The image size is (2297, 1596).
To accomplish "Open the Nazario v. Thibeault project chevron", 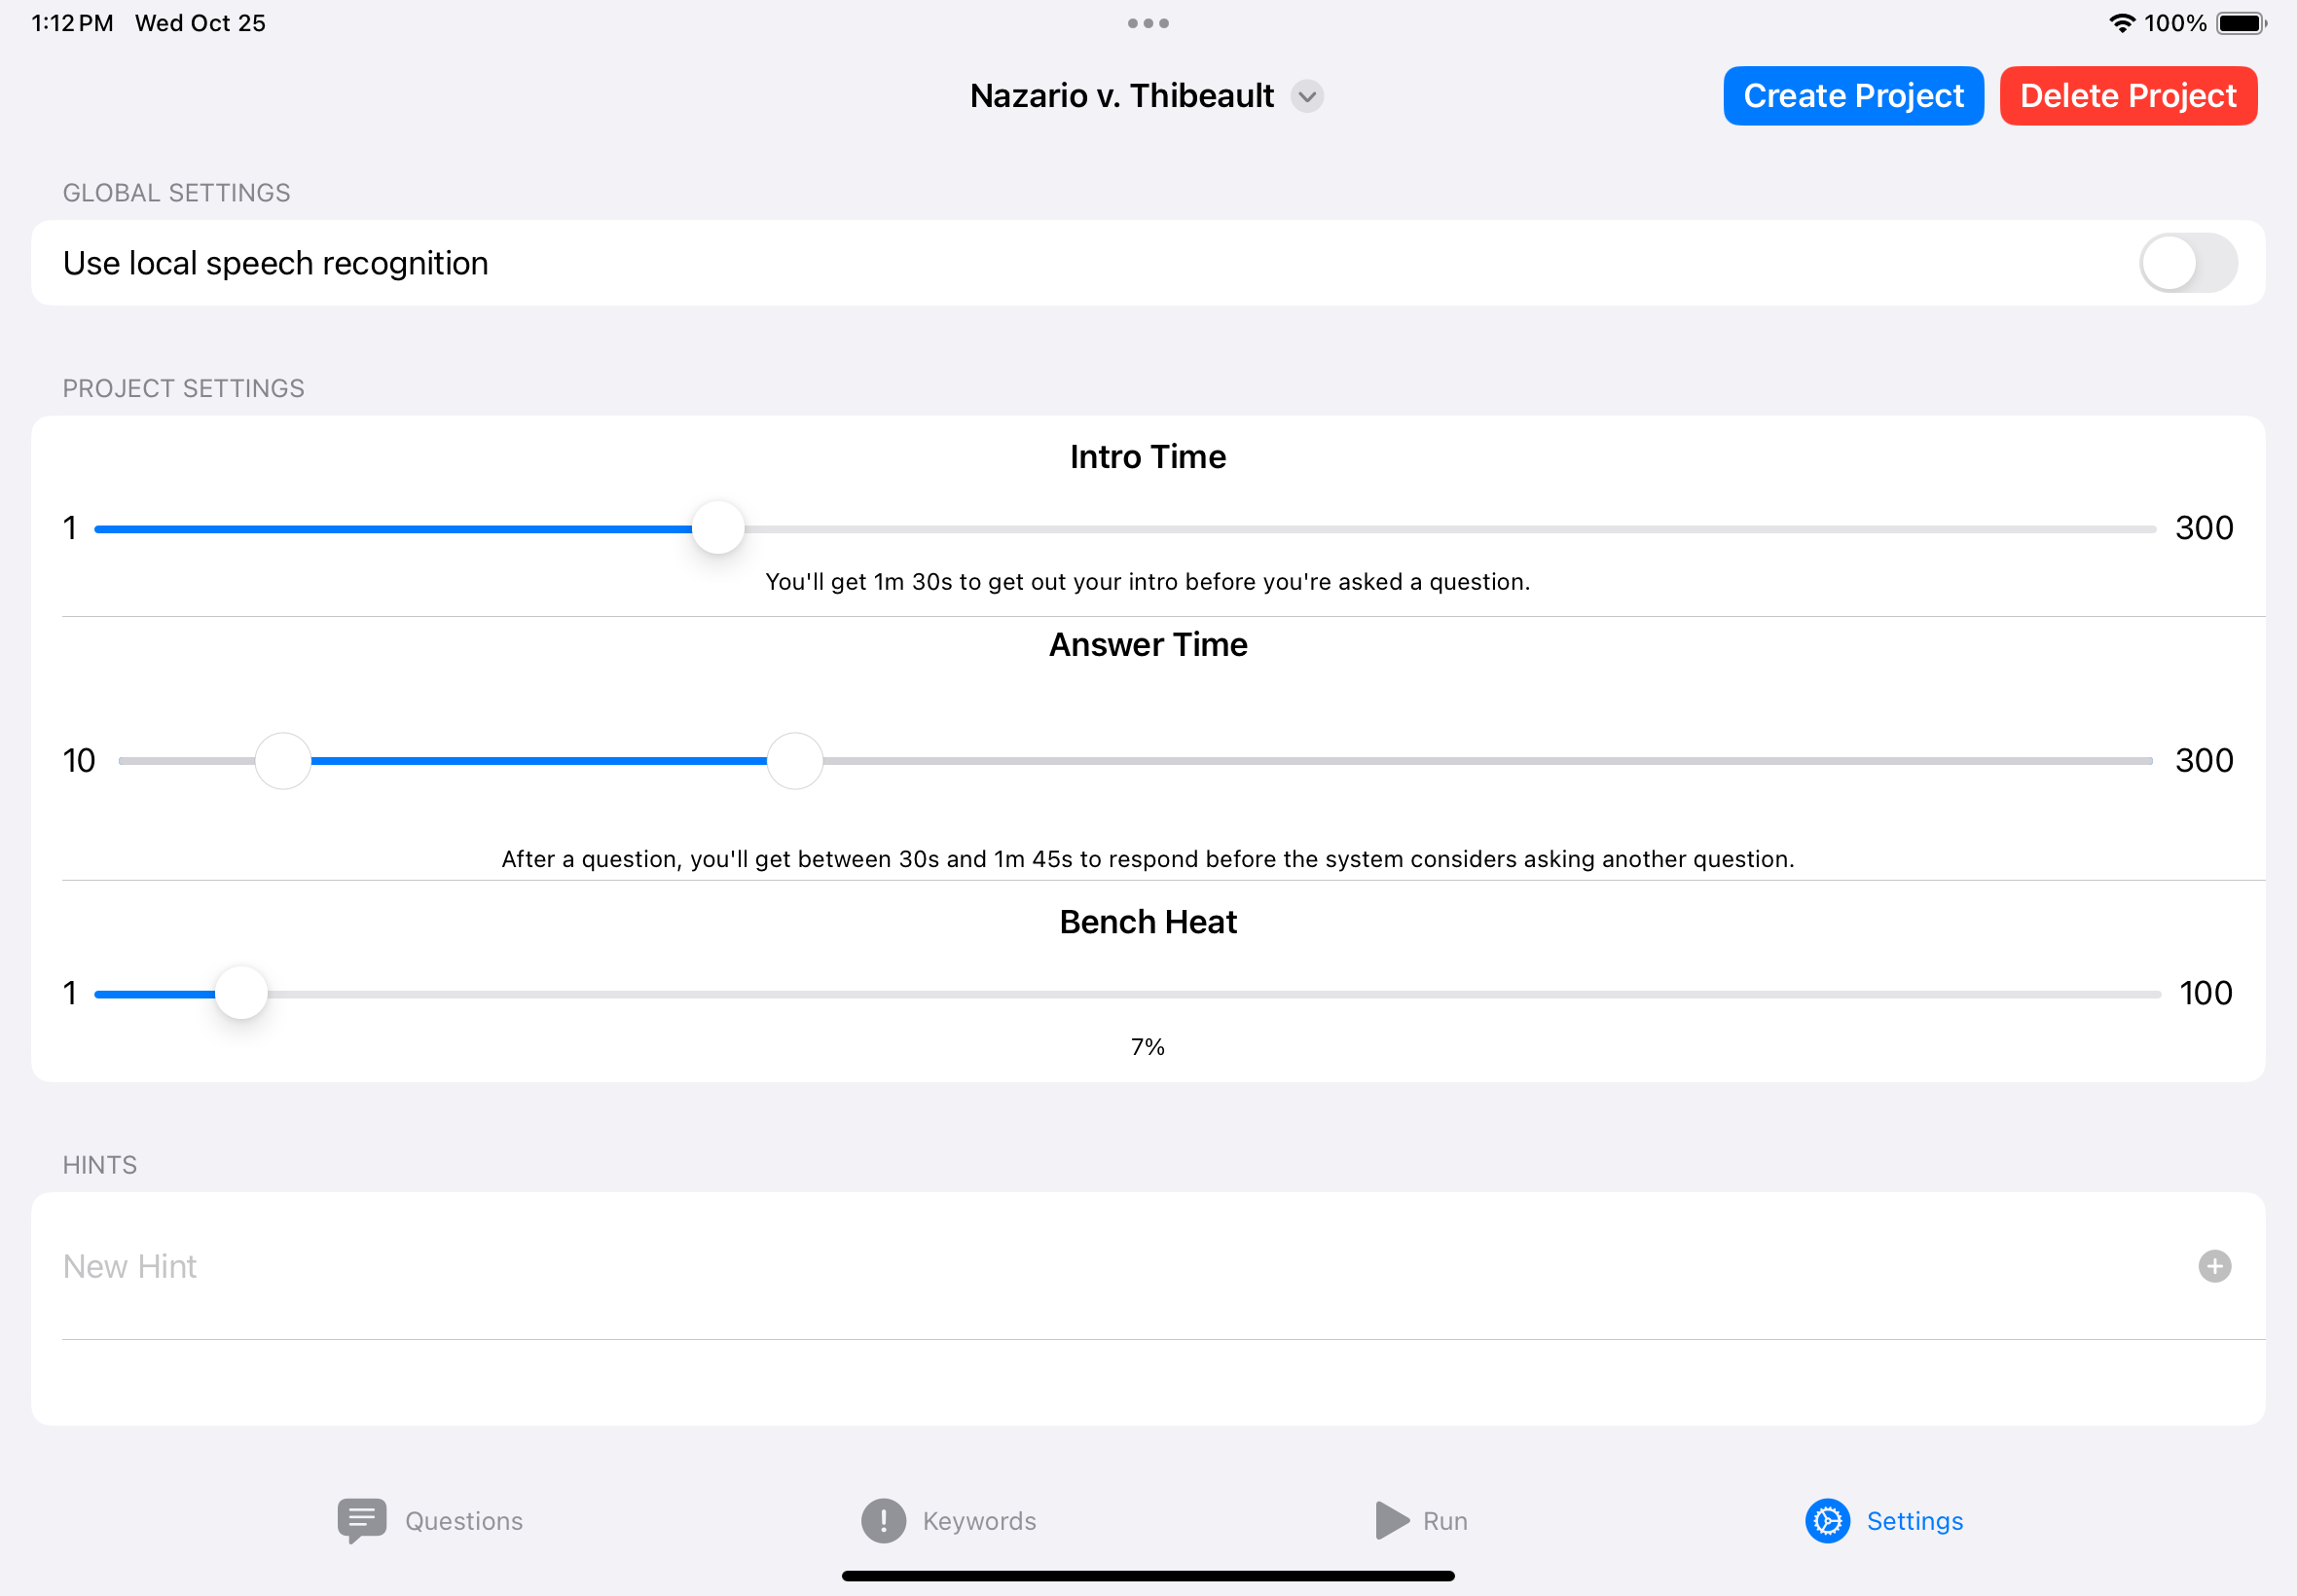I will coord(1306,96).
